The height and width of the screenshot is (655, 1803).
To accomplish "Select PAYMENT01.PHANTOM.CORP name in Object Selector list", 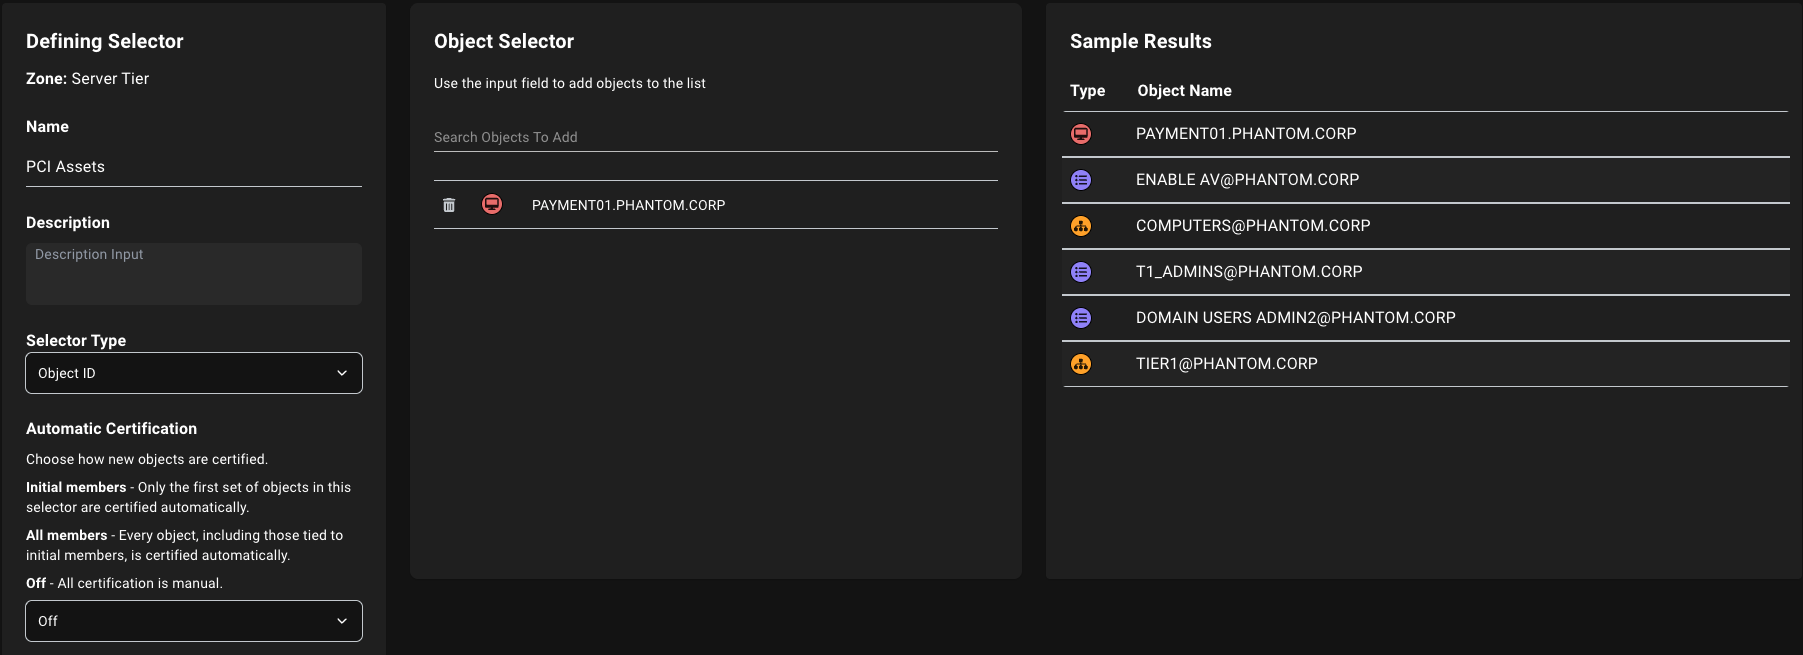I will click(629, 205).
